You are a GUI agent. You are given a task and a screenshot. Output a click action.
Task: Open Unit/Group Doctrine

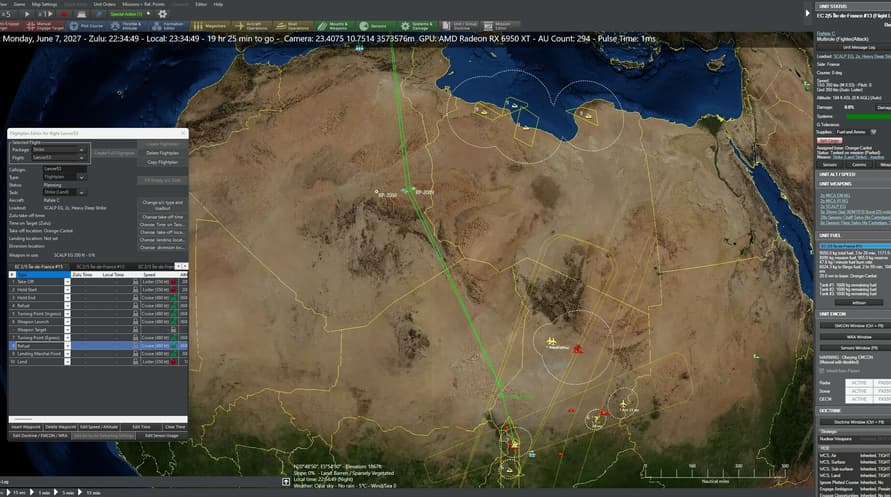(x=459, y=26)
